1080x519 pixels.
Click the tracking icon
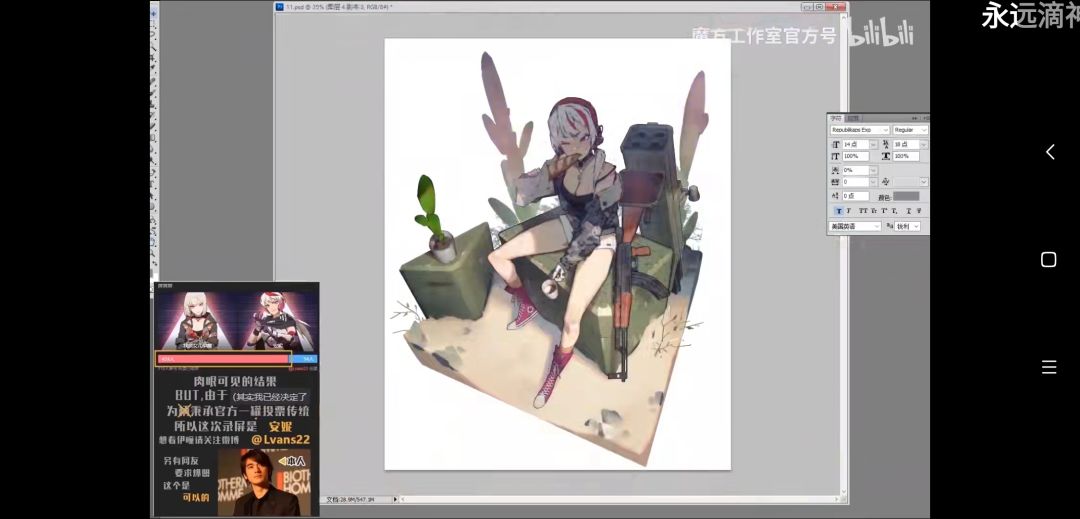point(835,182)
